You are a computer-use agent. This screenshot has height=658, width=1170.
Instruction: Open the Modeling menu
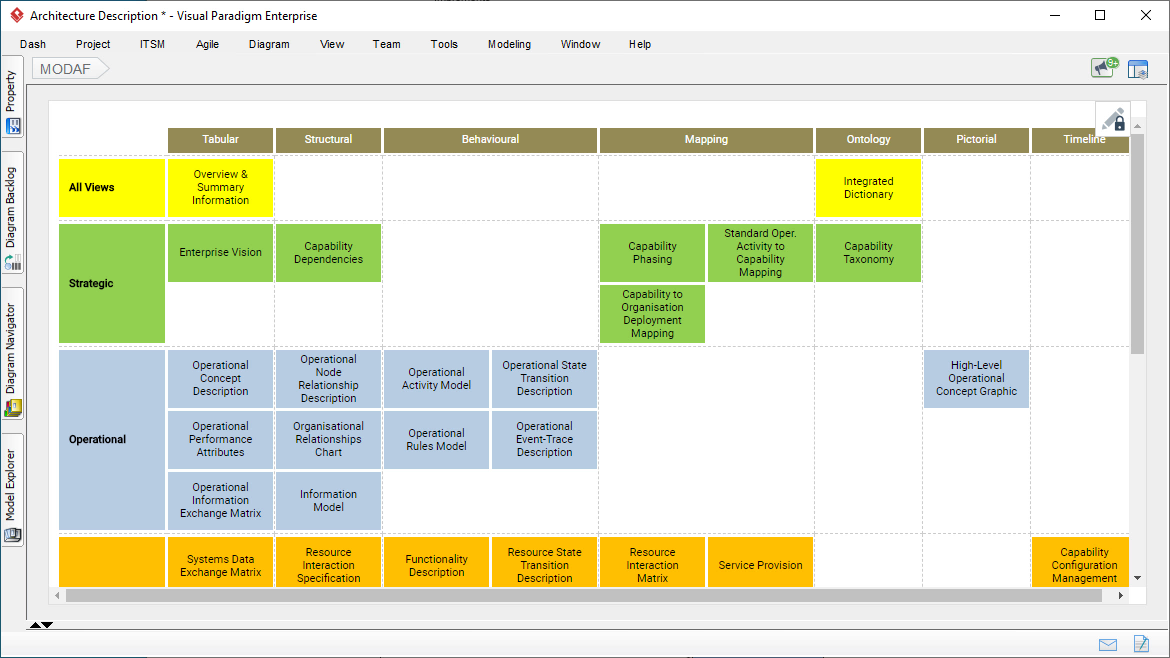pos(510,44)
